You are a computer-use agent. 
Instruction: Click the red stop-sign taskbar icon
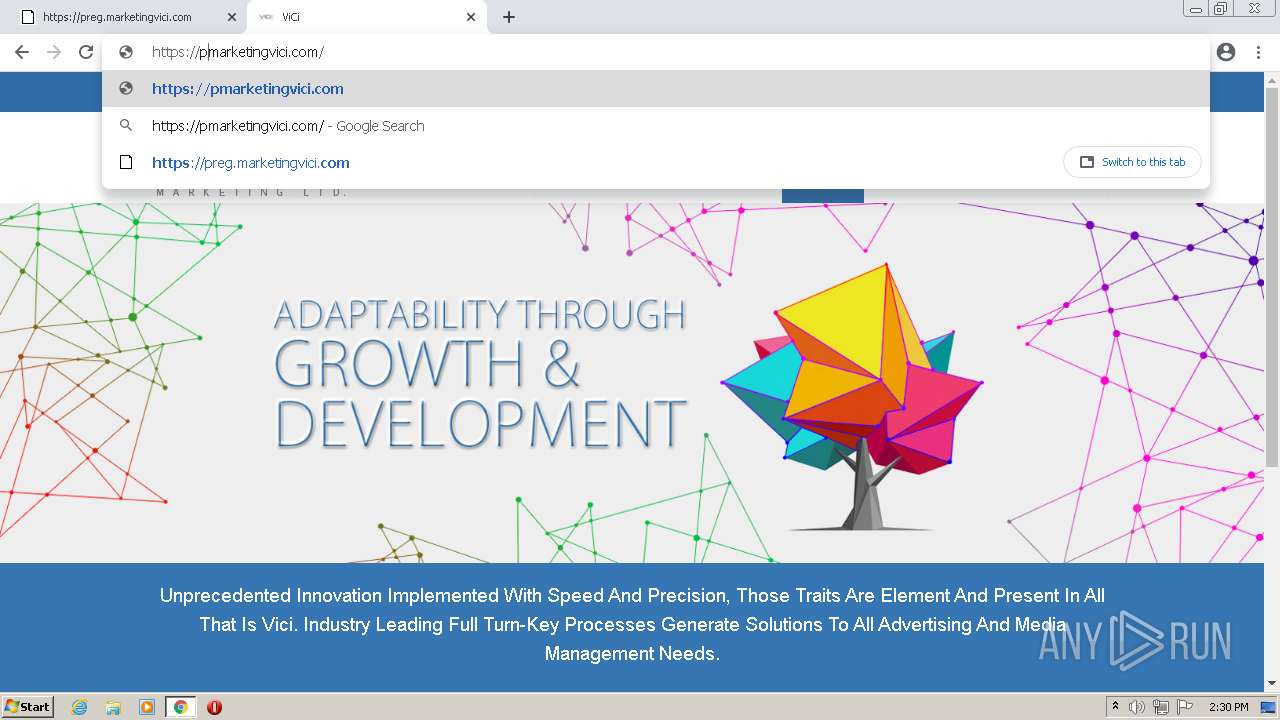214,707
